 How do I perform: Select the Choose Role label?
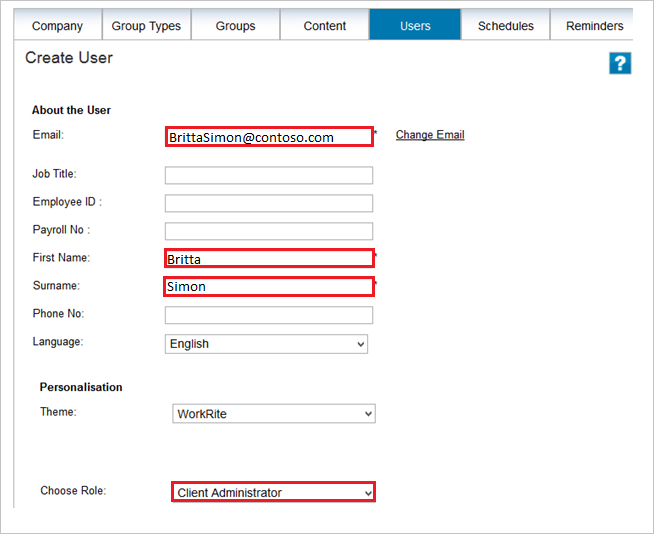click(x=73, y=490)
